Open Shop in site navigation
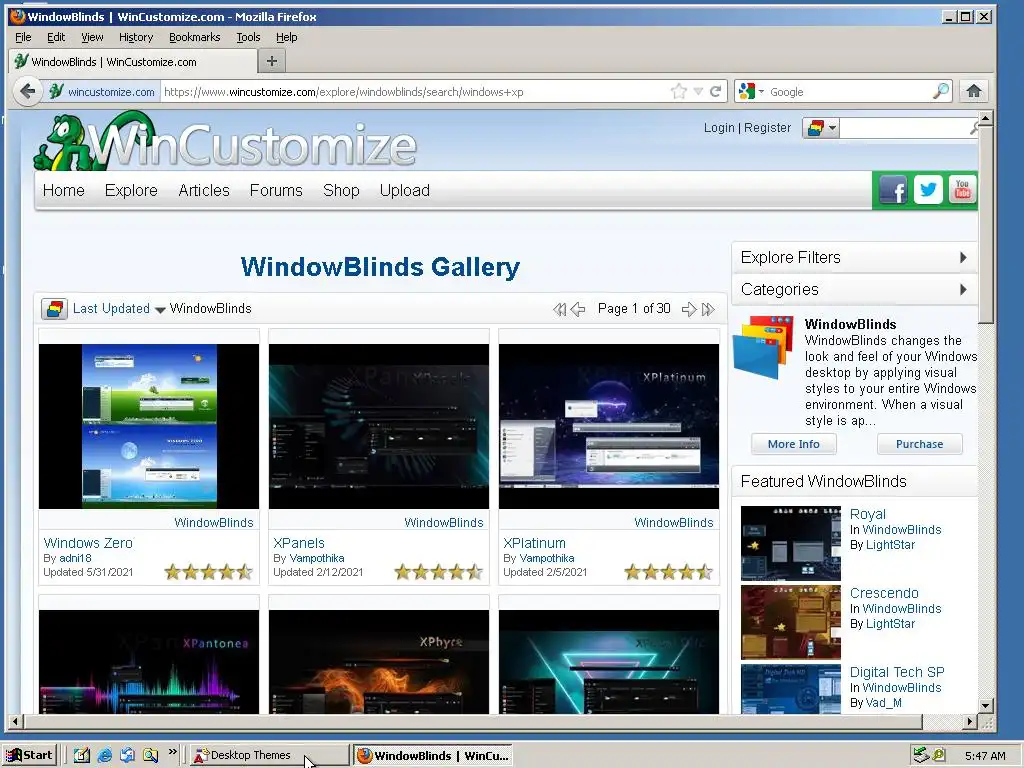The width and height of the screenshot is (1024, 768). pyautogui.click(x=341, y=191)
